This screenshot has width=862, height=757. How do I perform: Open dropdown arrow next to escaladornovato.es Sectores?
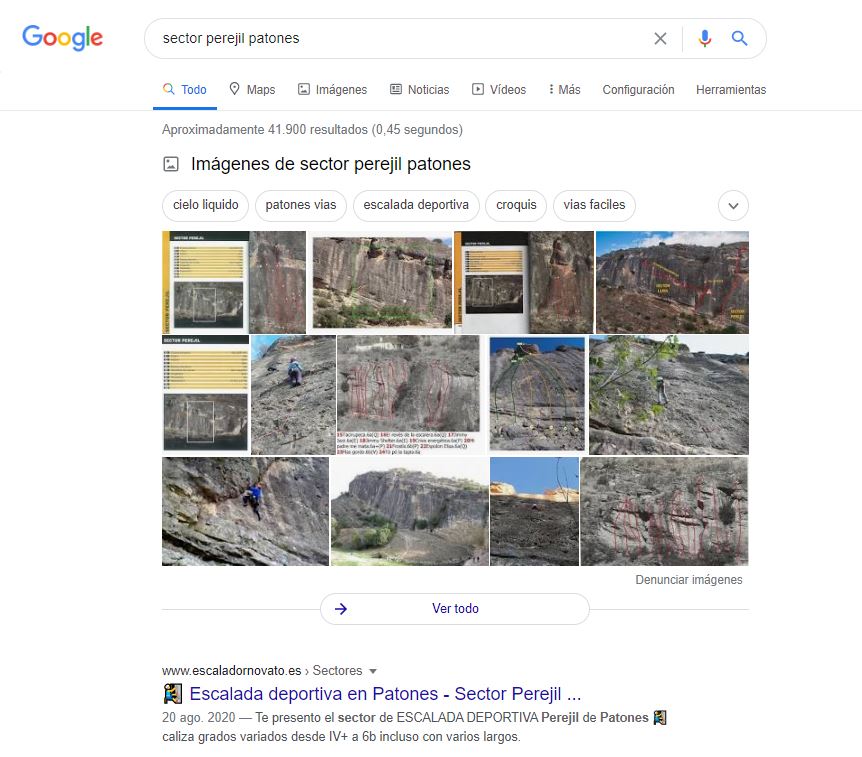click(373, 671)
